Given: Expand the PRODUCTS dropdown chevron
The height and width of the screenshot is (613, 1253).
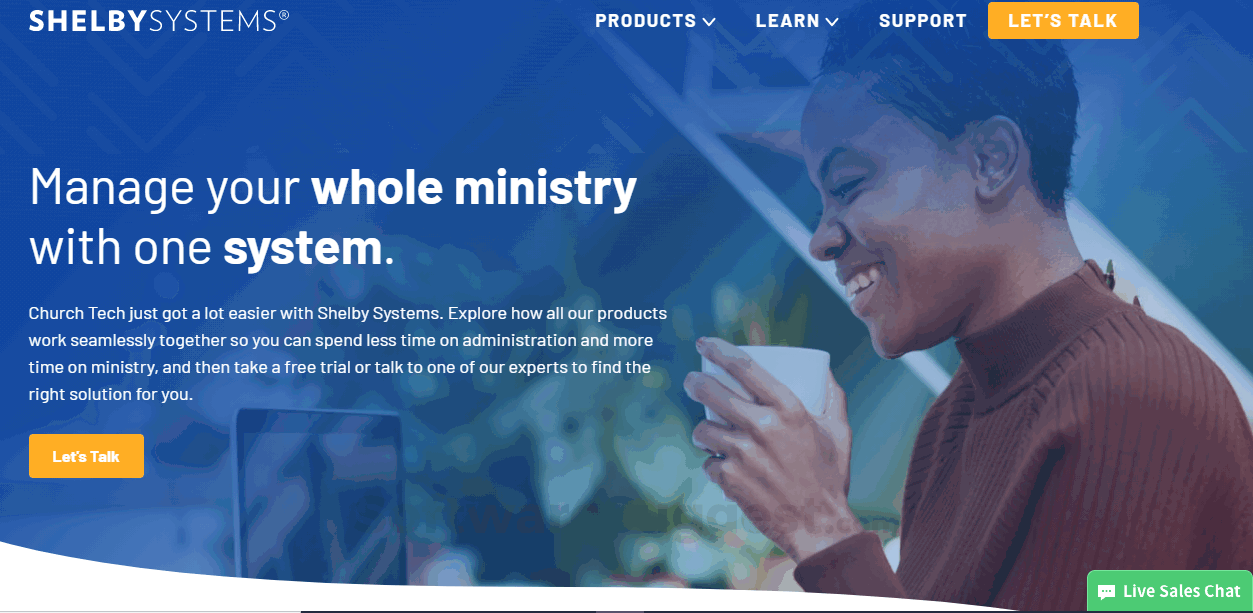Looking at the screenshot, I should coord(709,22).
